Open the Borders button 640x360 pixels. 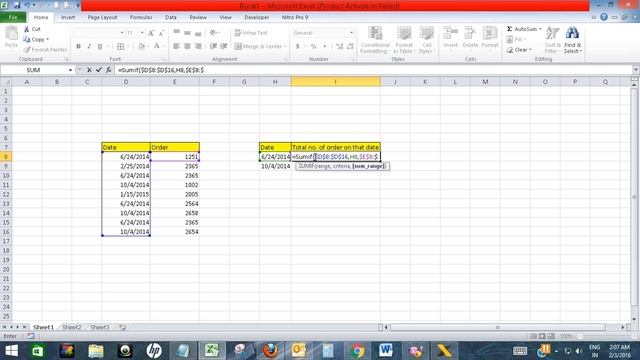121,47
